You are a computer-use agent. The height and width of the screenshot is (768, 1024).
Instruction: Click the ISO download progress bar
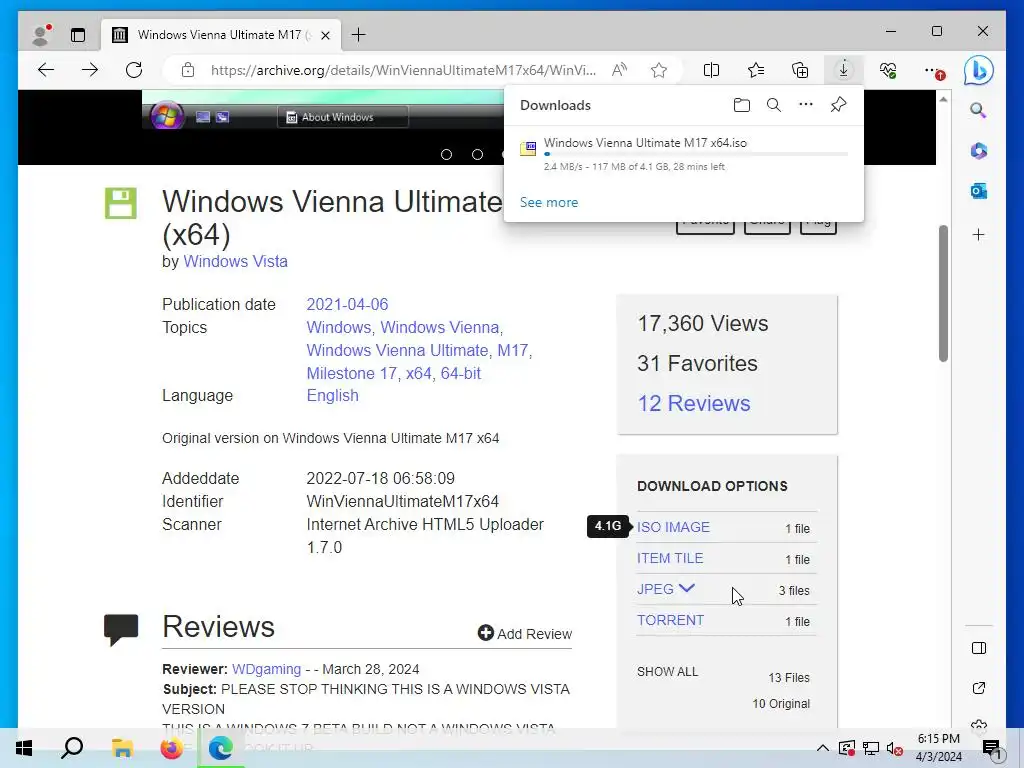(696, 155)
